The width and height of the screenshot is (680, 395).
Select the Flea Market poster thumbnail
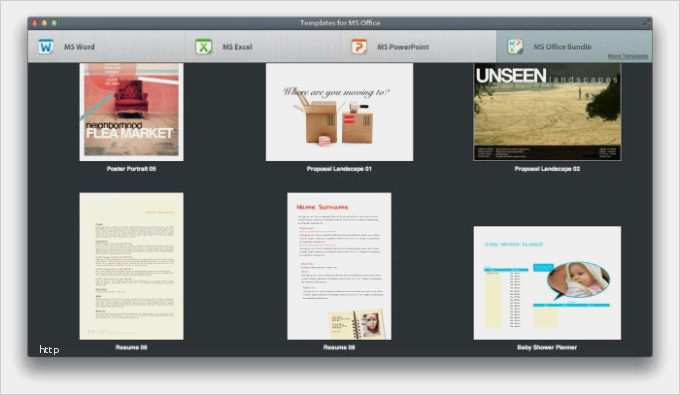[x=131, y=112]
